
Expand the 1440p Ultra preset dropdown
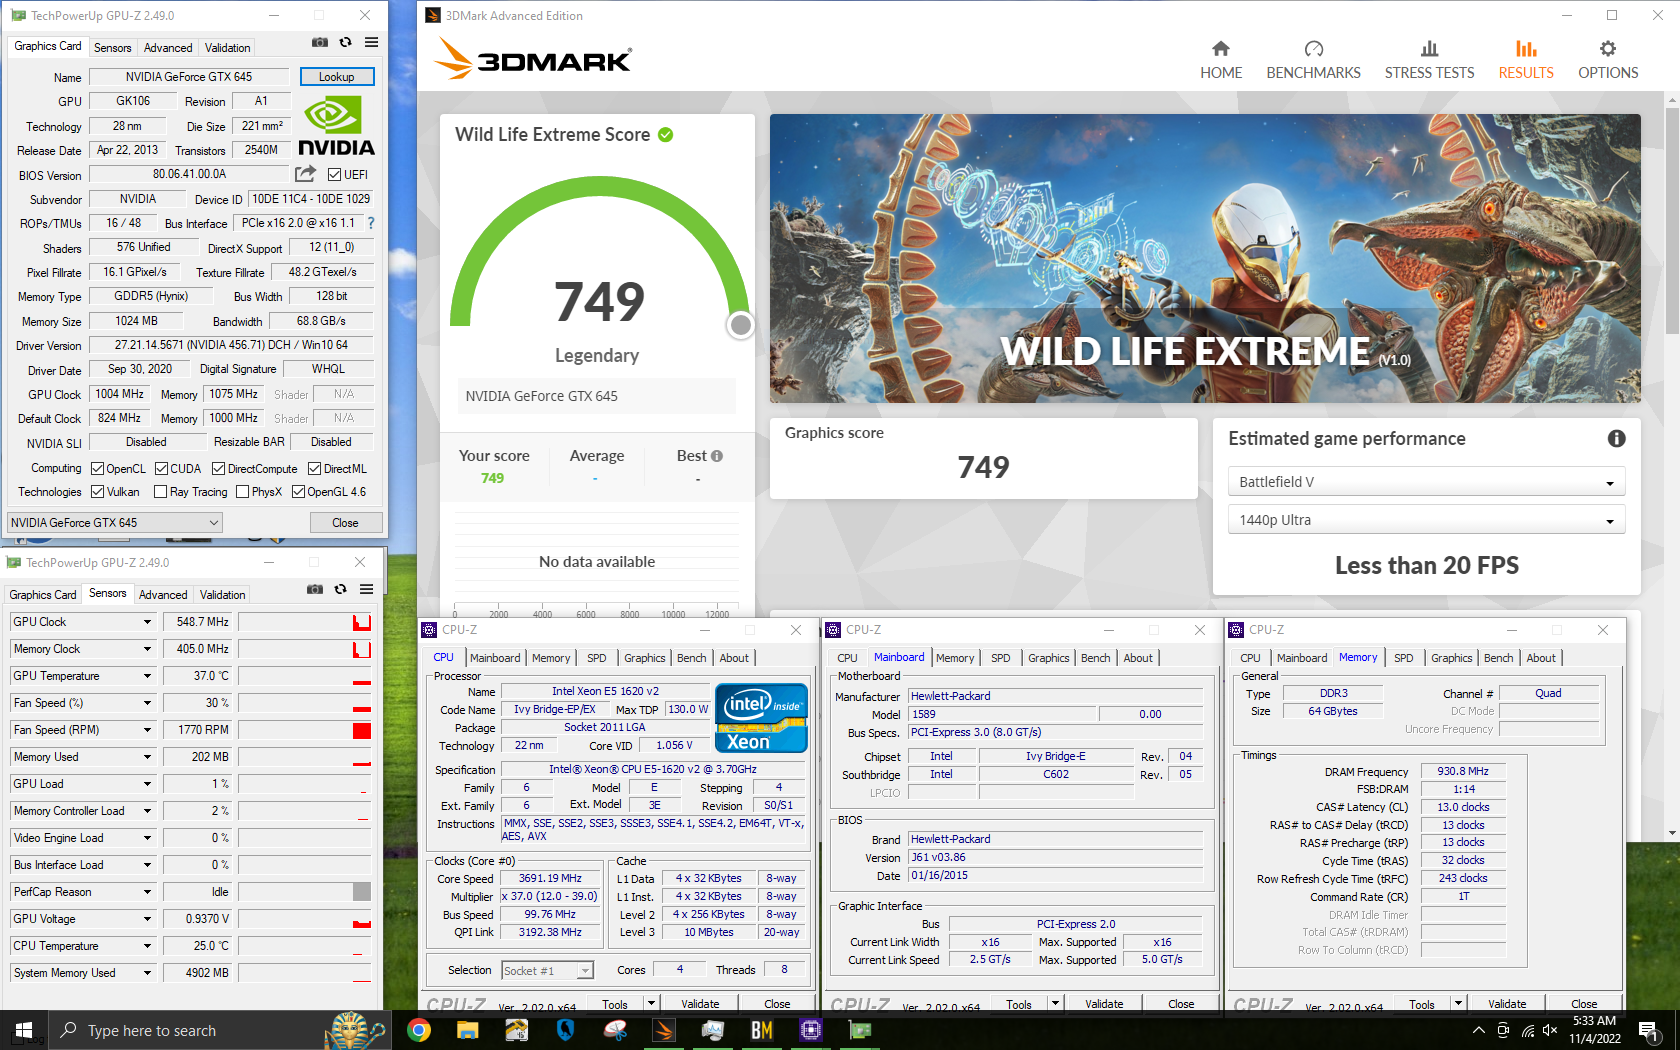(1426, 520)
